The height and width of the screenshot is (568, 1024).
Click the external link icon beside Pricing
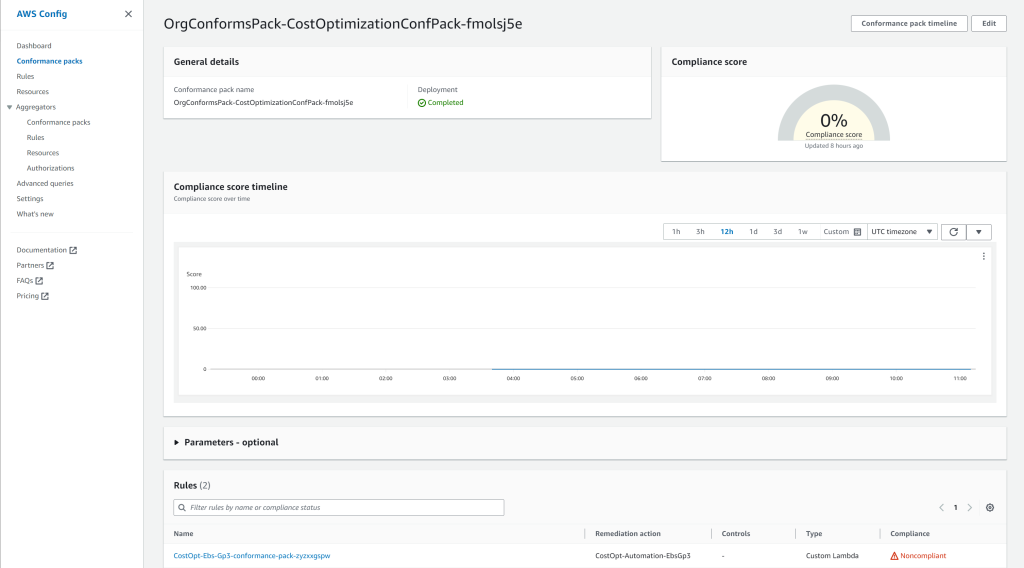tap(45, 296)
